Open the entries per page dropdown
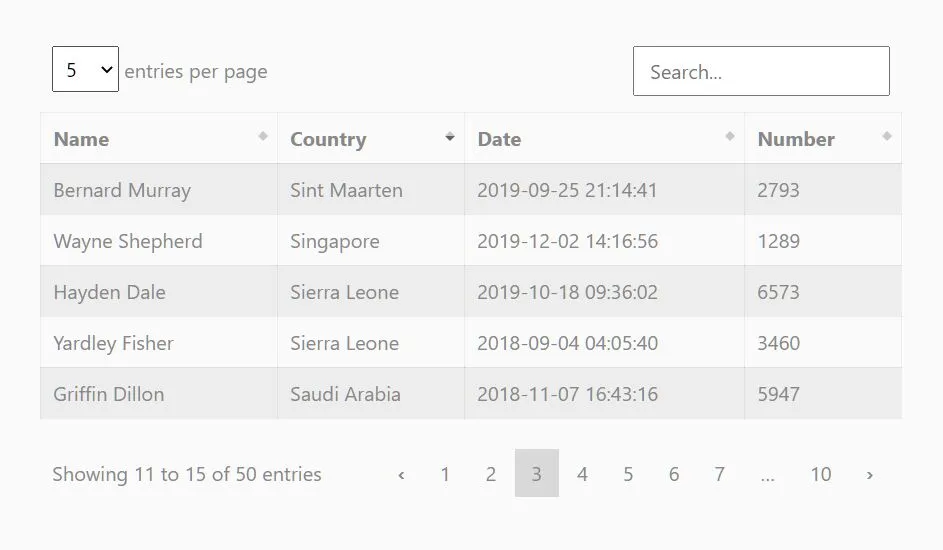Screen dimensions: 943x550 [85, 69]
